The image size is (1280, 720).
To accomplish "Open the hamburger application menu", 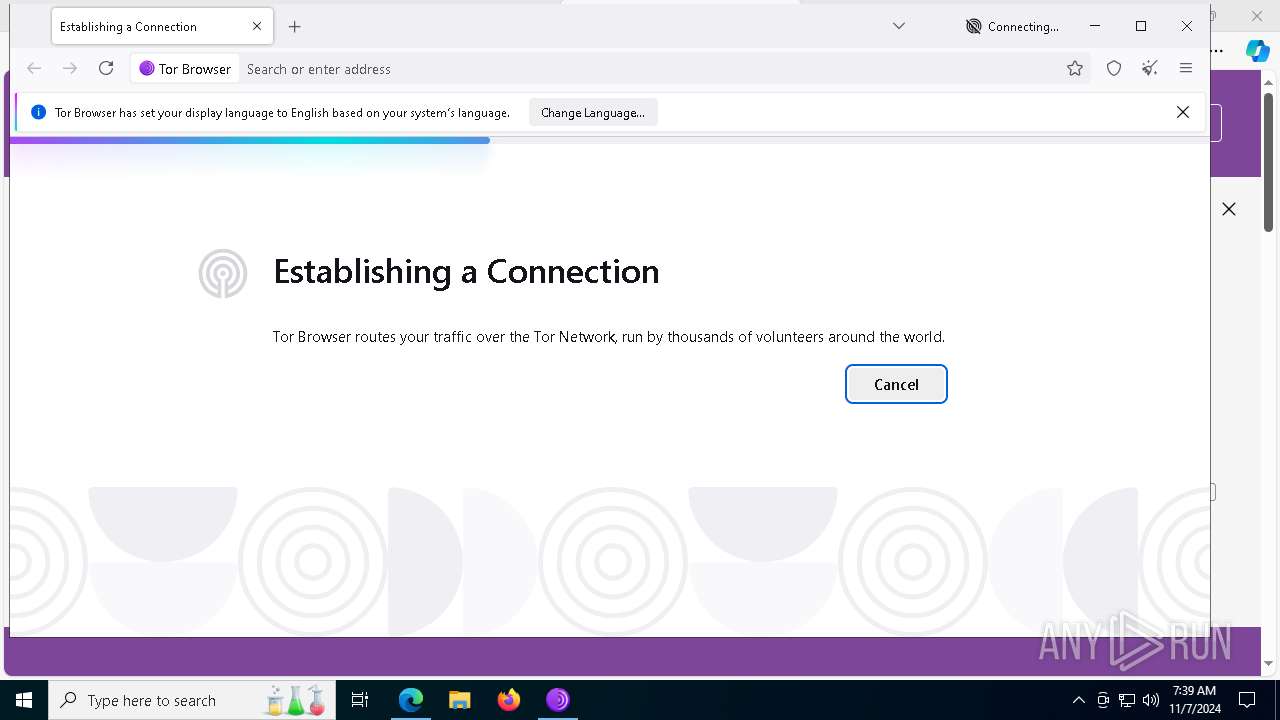I will click(1186, 69).
